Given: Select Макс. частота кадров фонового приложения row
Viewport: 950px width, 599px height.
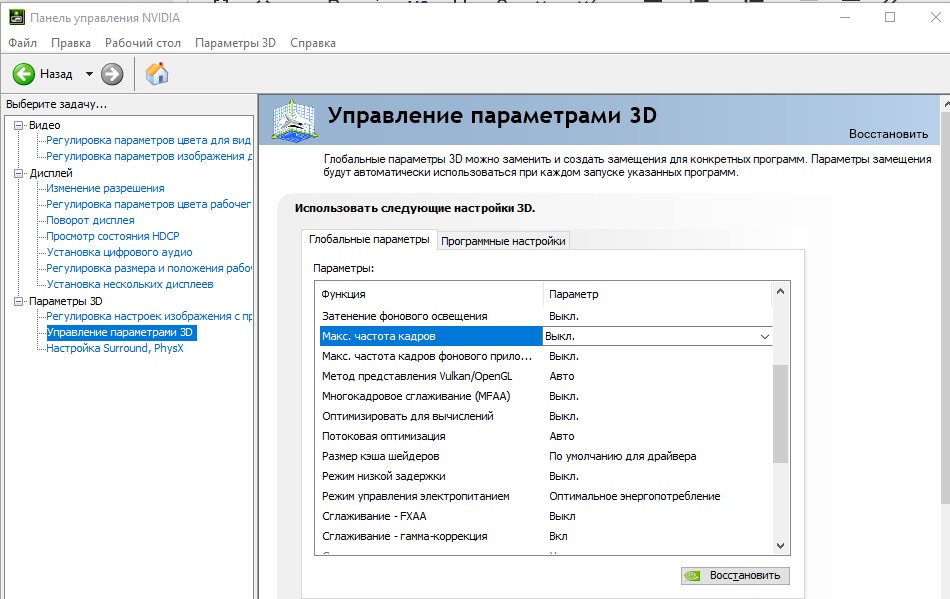Looking at the screenshot, I should [x=545, y=356].
